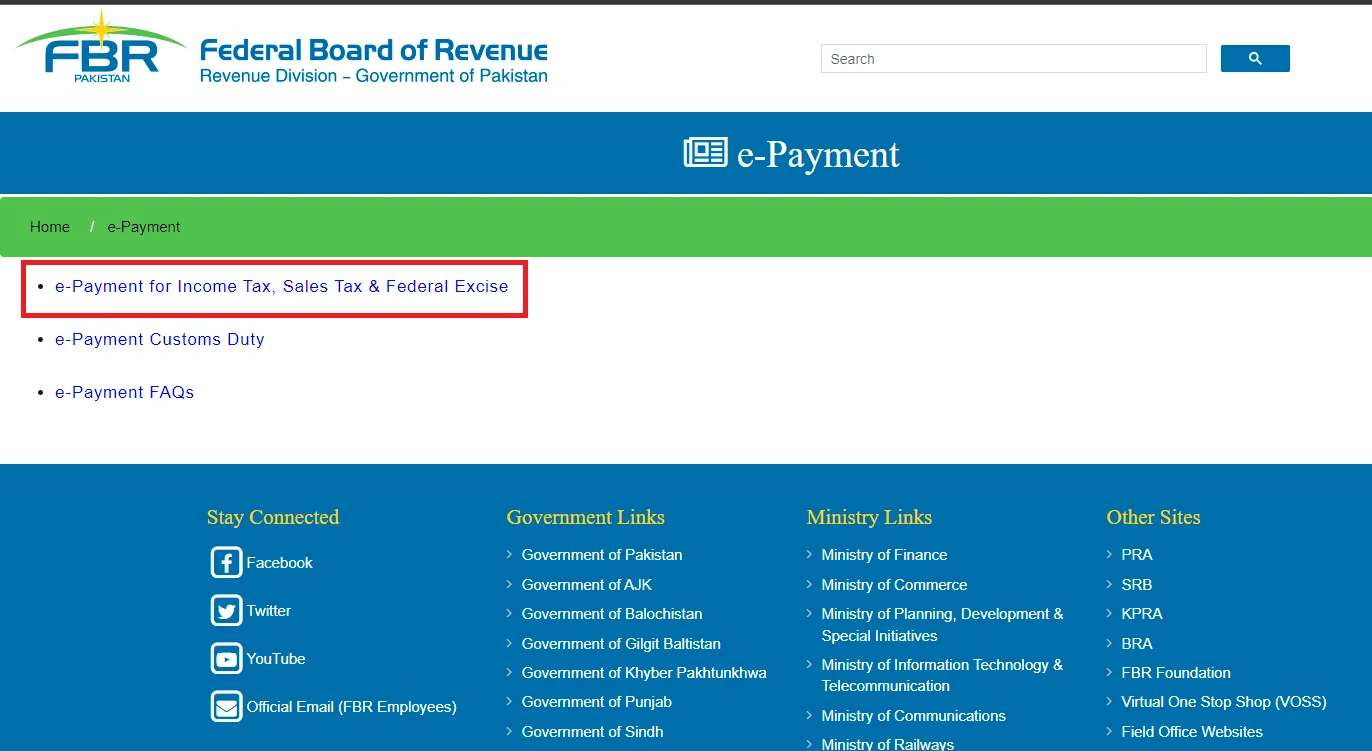Open e-Payment Customs Duty link
The height and width of the screenshot is (751, 1372).
coord(160,339)
